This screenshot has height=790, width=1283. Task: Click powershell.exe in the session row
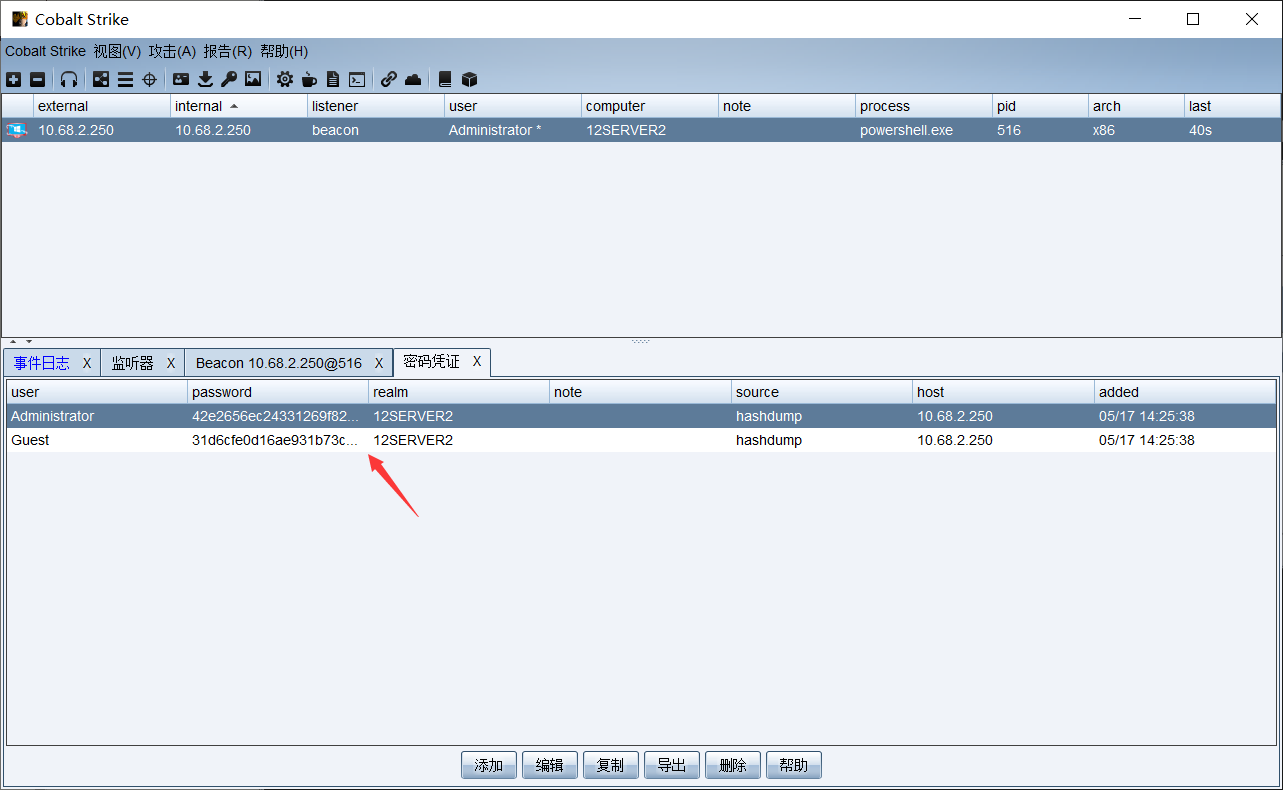[x=905, y=130]
